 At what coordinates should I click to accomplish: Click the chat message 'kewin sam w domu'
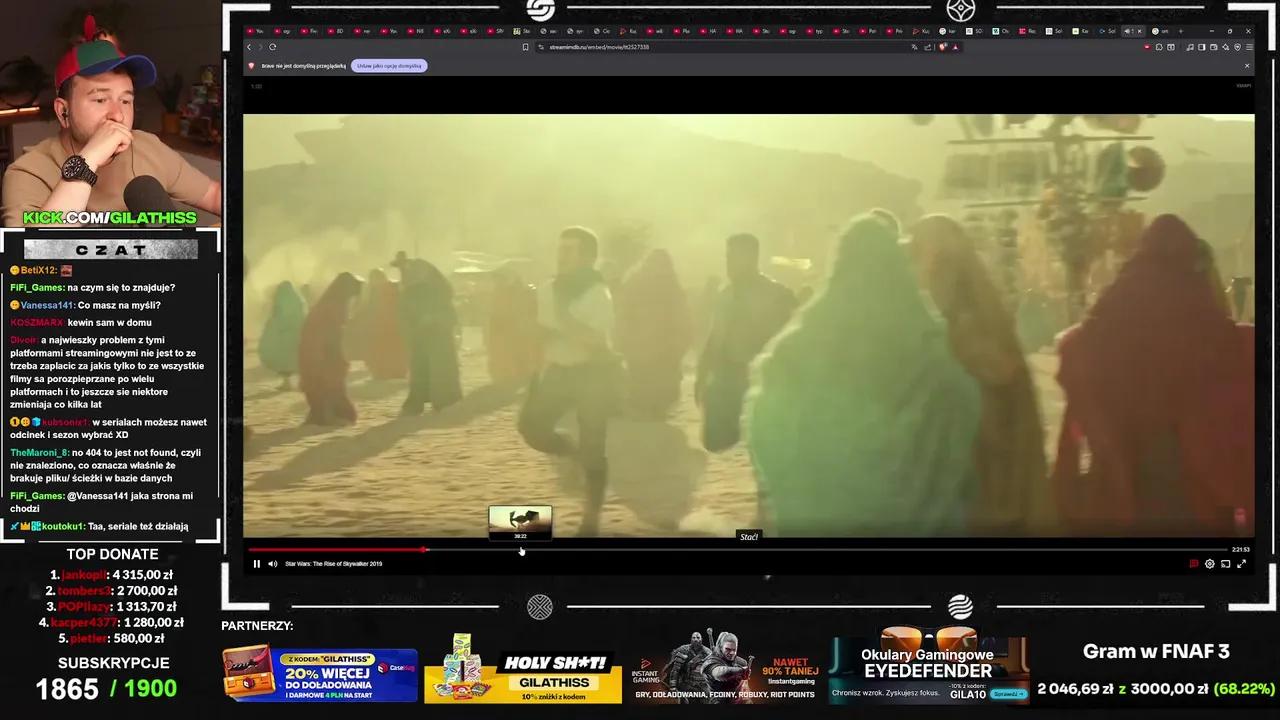(110, 323)
